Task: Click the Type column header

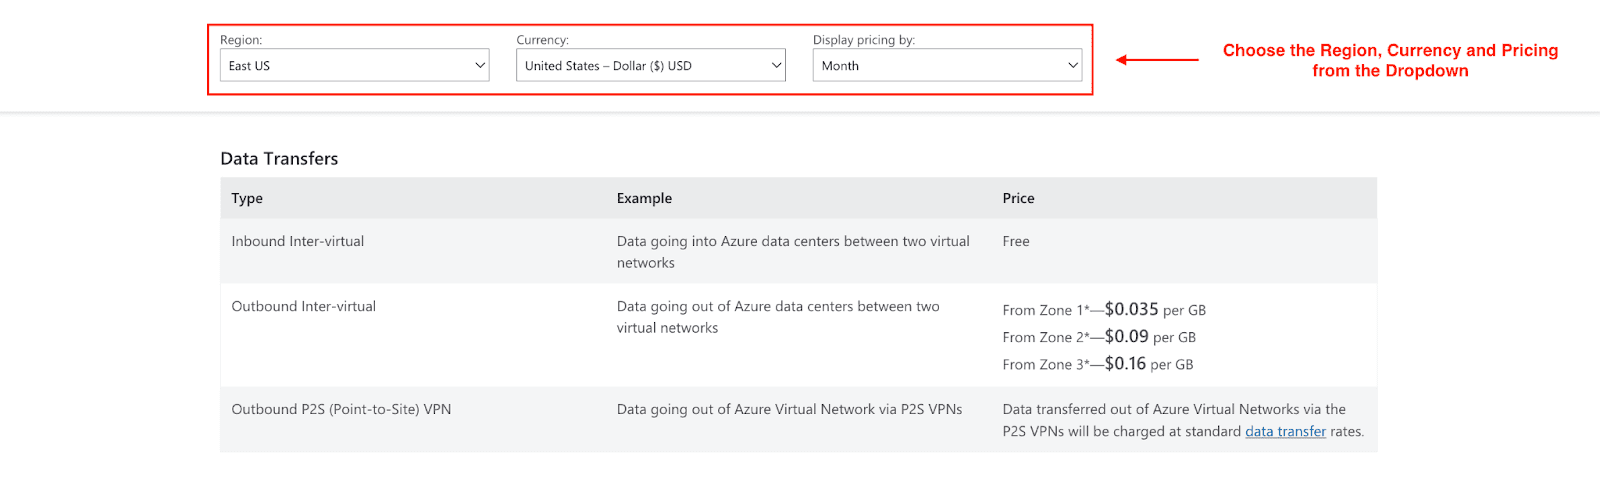Action: pos(247,199)
